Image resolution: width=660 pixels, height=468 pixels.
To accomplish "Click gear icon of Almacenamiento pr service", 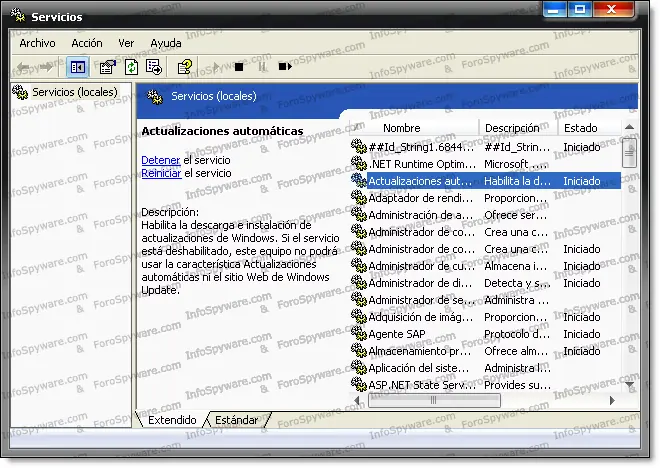I will pyautogui.click(x=359, y=351).
